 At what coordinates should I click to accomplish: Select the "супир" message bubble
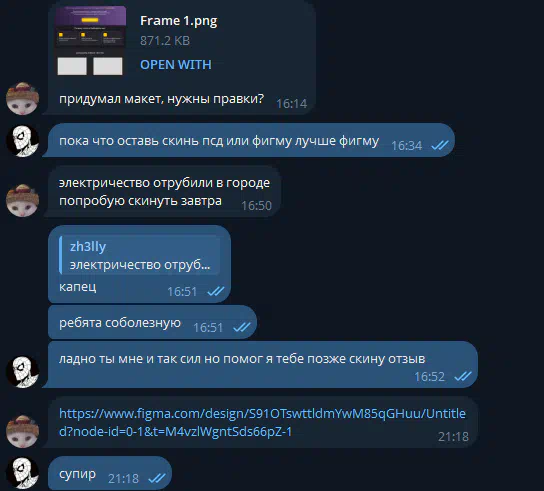tap(110, 473)
